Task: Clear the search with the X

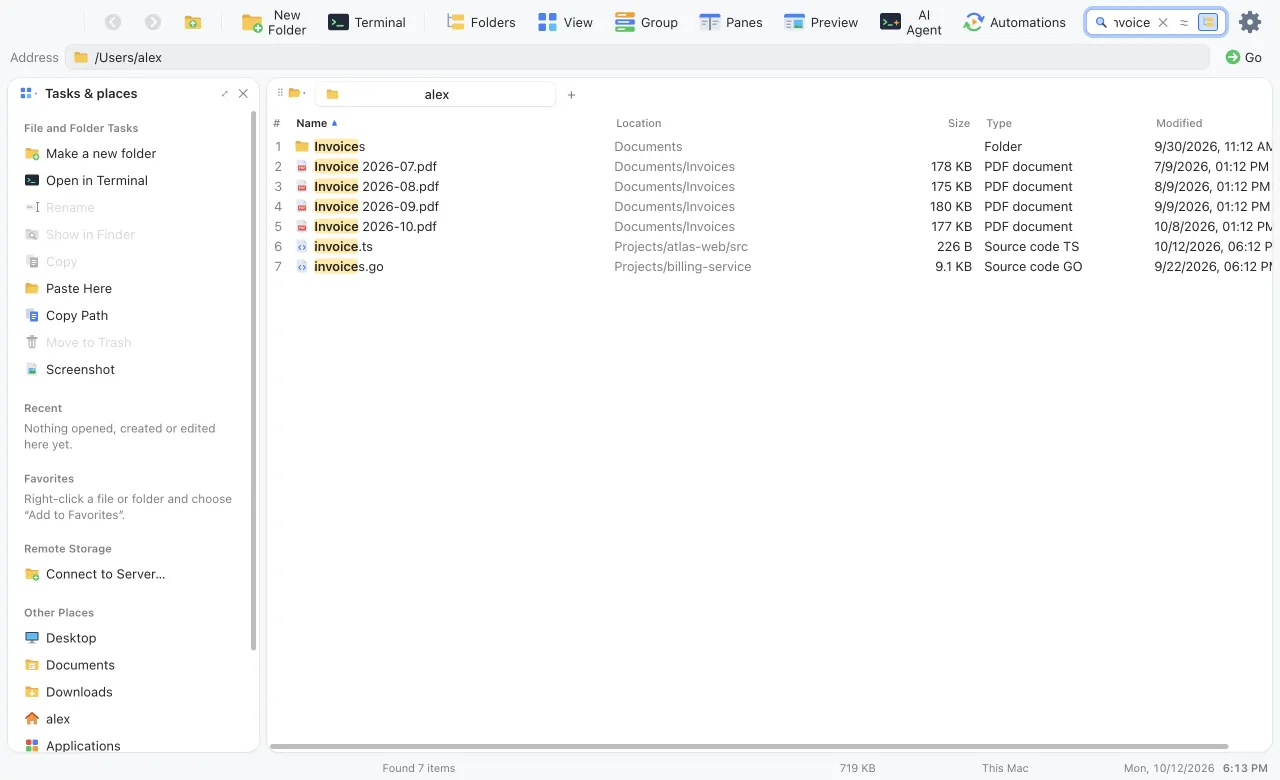Action: 1163,22
